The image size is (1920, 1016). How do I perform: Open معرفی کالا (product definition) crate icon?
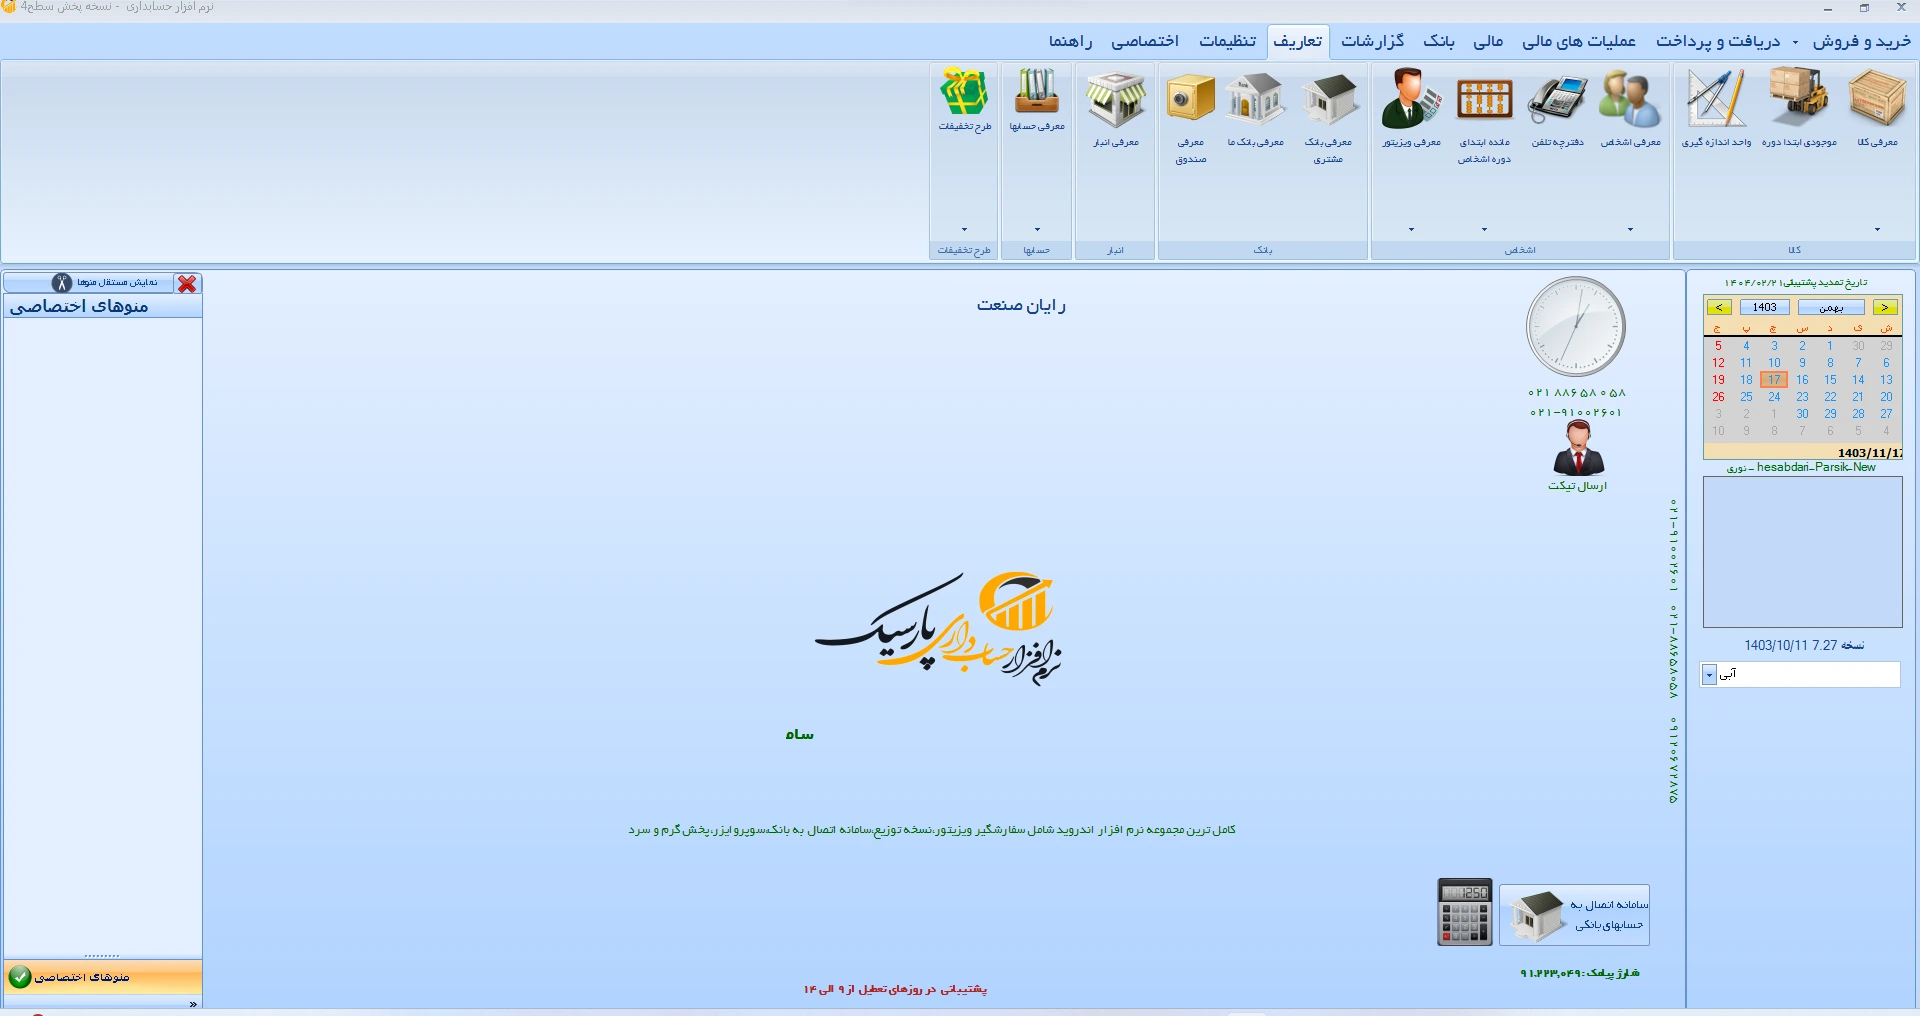[1877, 98]
